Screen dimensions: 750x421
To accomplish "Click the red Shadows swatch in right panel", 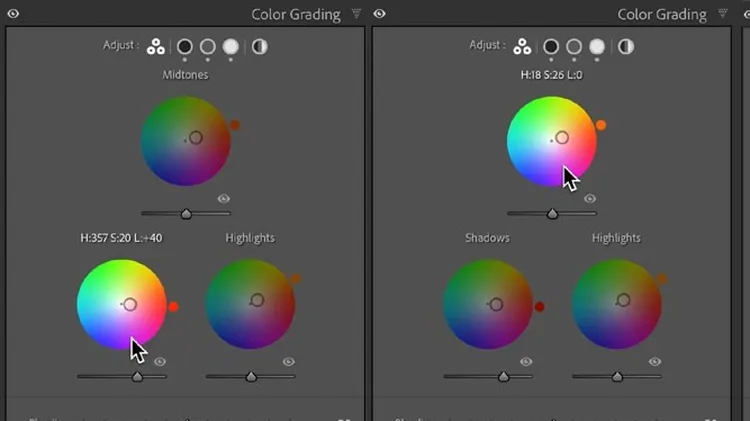I will (540, 307).
